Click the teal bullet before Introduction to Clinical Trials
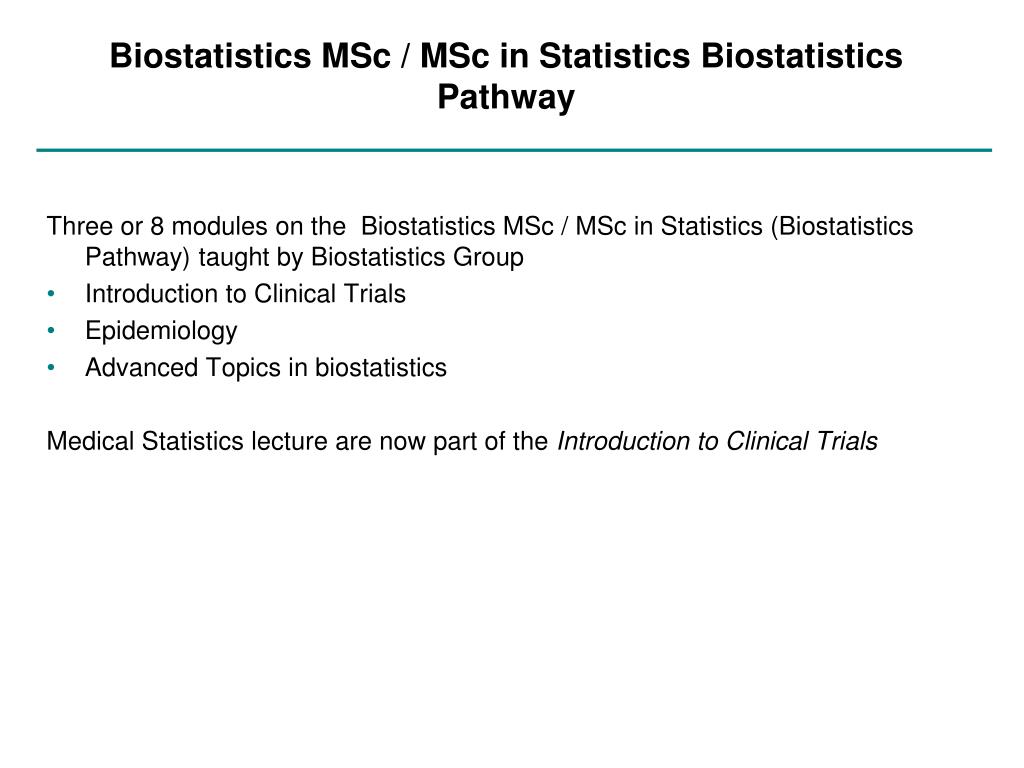Screen dimensions: 1024x768 click(x=51, y=294)
